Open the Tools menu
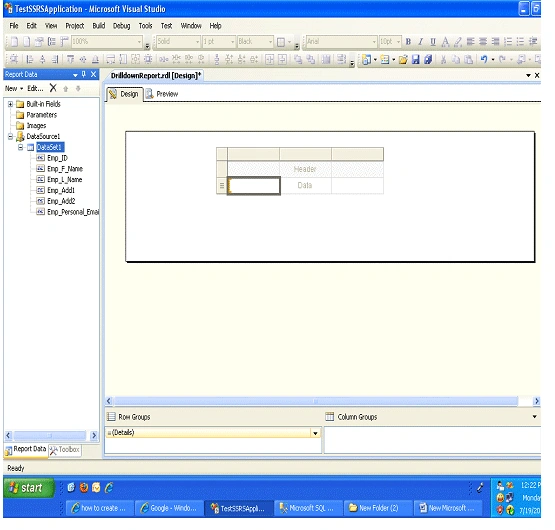 pyautogui.click(x=145, y=25)
